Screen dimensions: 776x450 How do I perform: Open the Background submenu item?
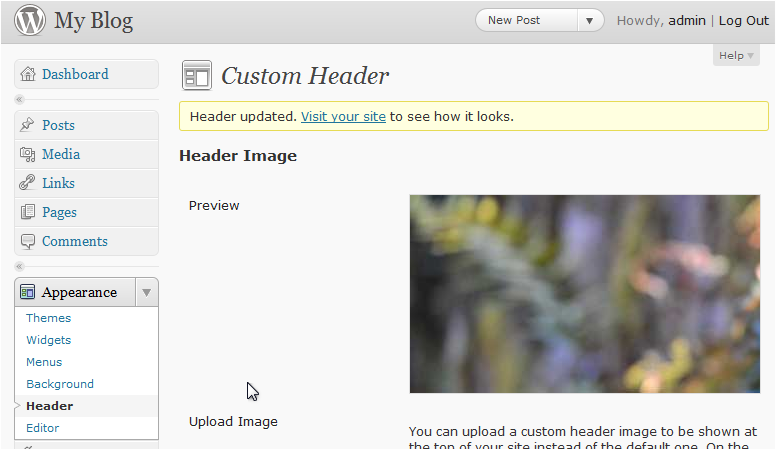[x=60, y=384]
